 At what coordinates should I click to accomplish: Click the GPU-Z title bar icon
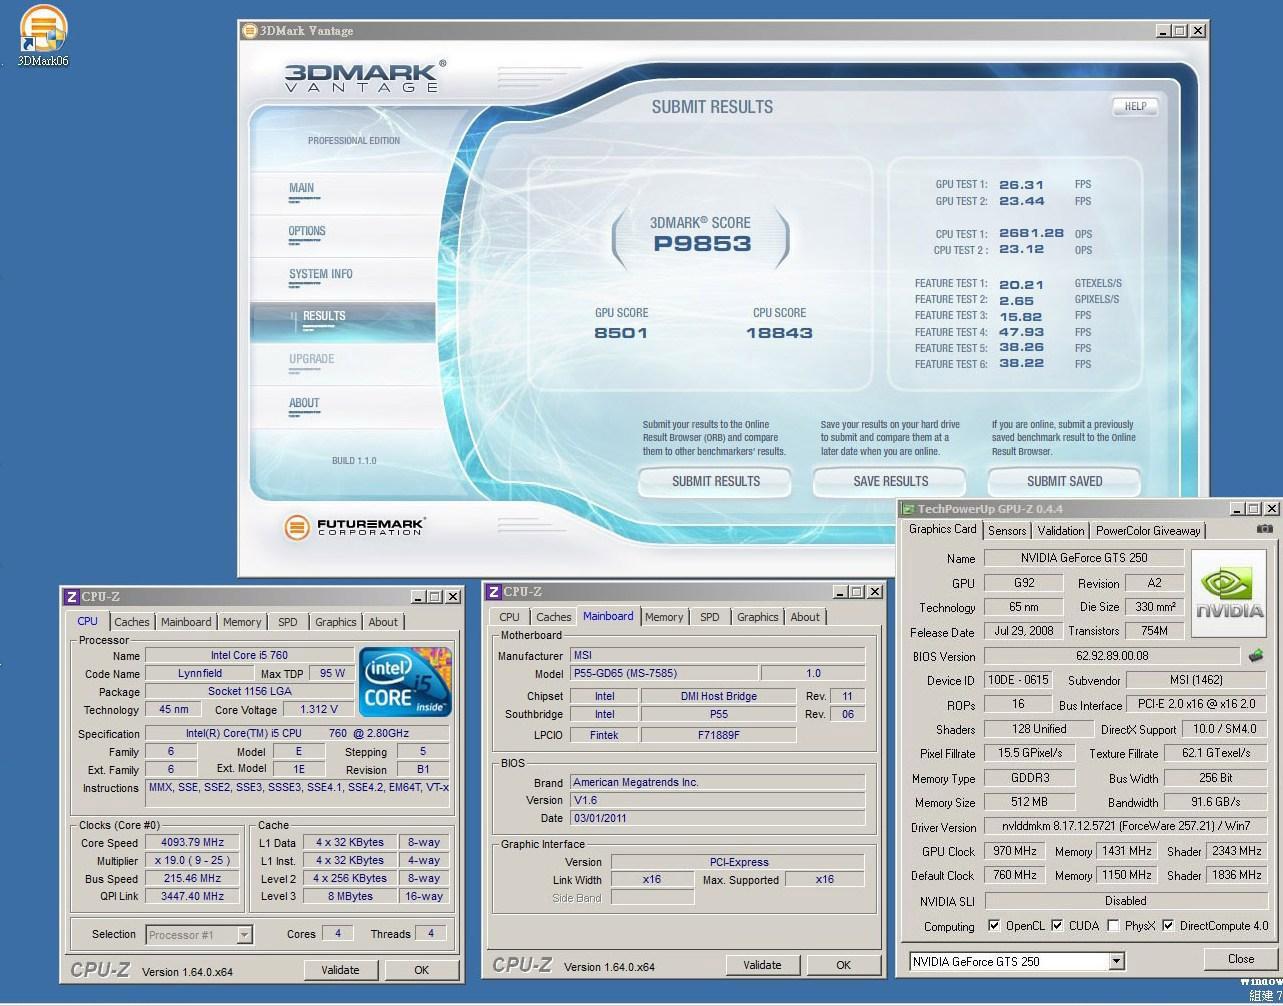pos(908,509)
